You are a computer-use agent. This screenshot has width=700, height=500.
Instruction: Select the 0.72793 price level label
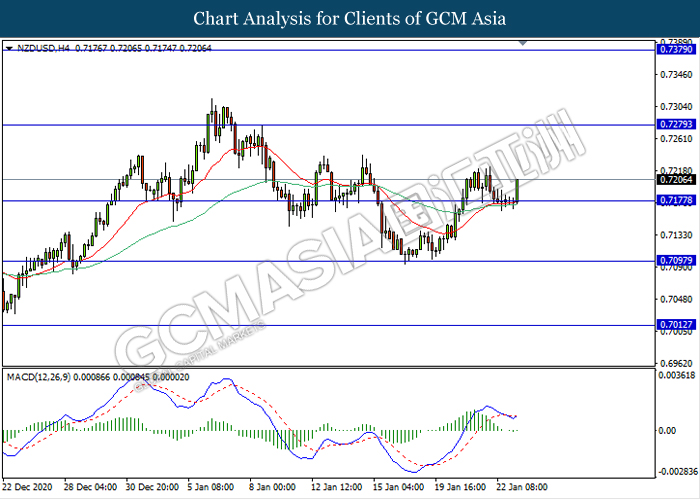(x=676, y=124)
